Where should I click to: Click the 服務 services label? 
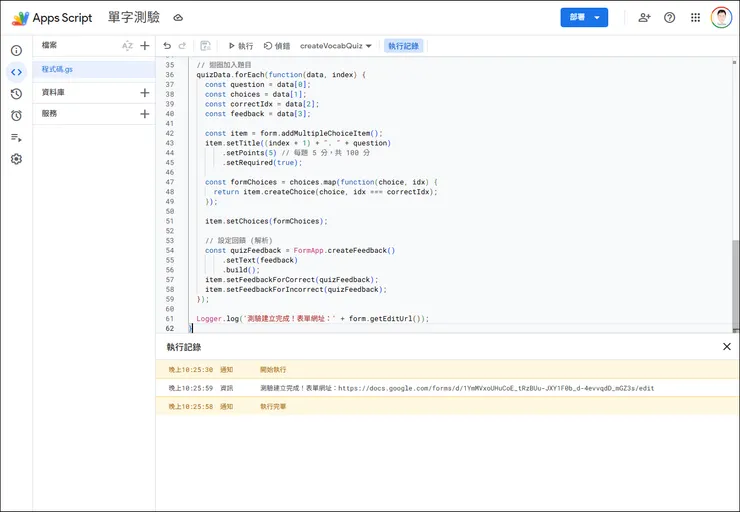click(49, 114)
